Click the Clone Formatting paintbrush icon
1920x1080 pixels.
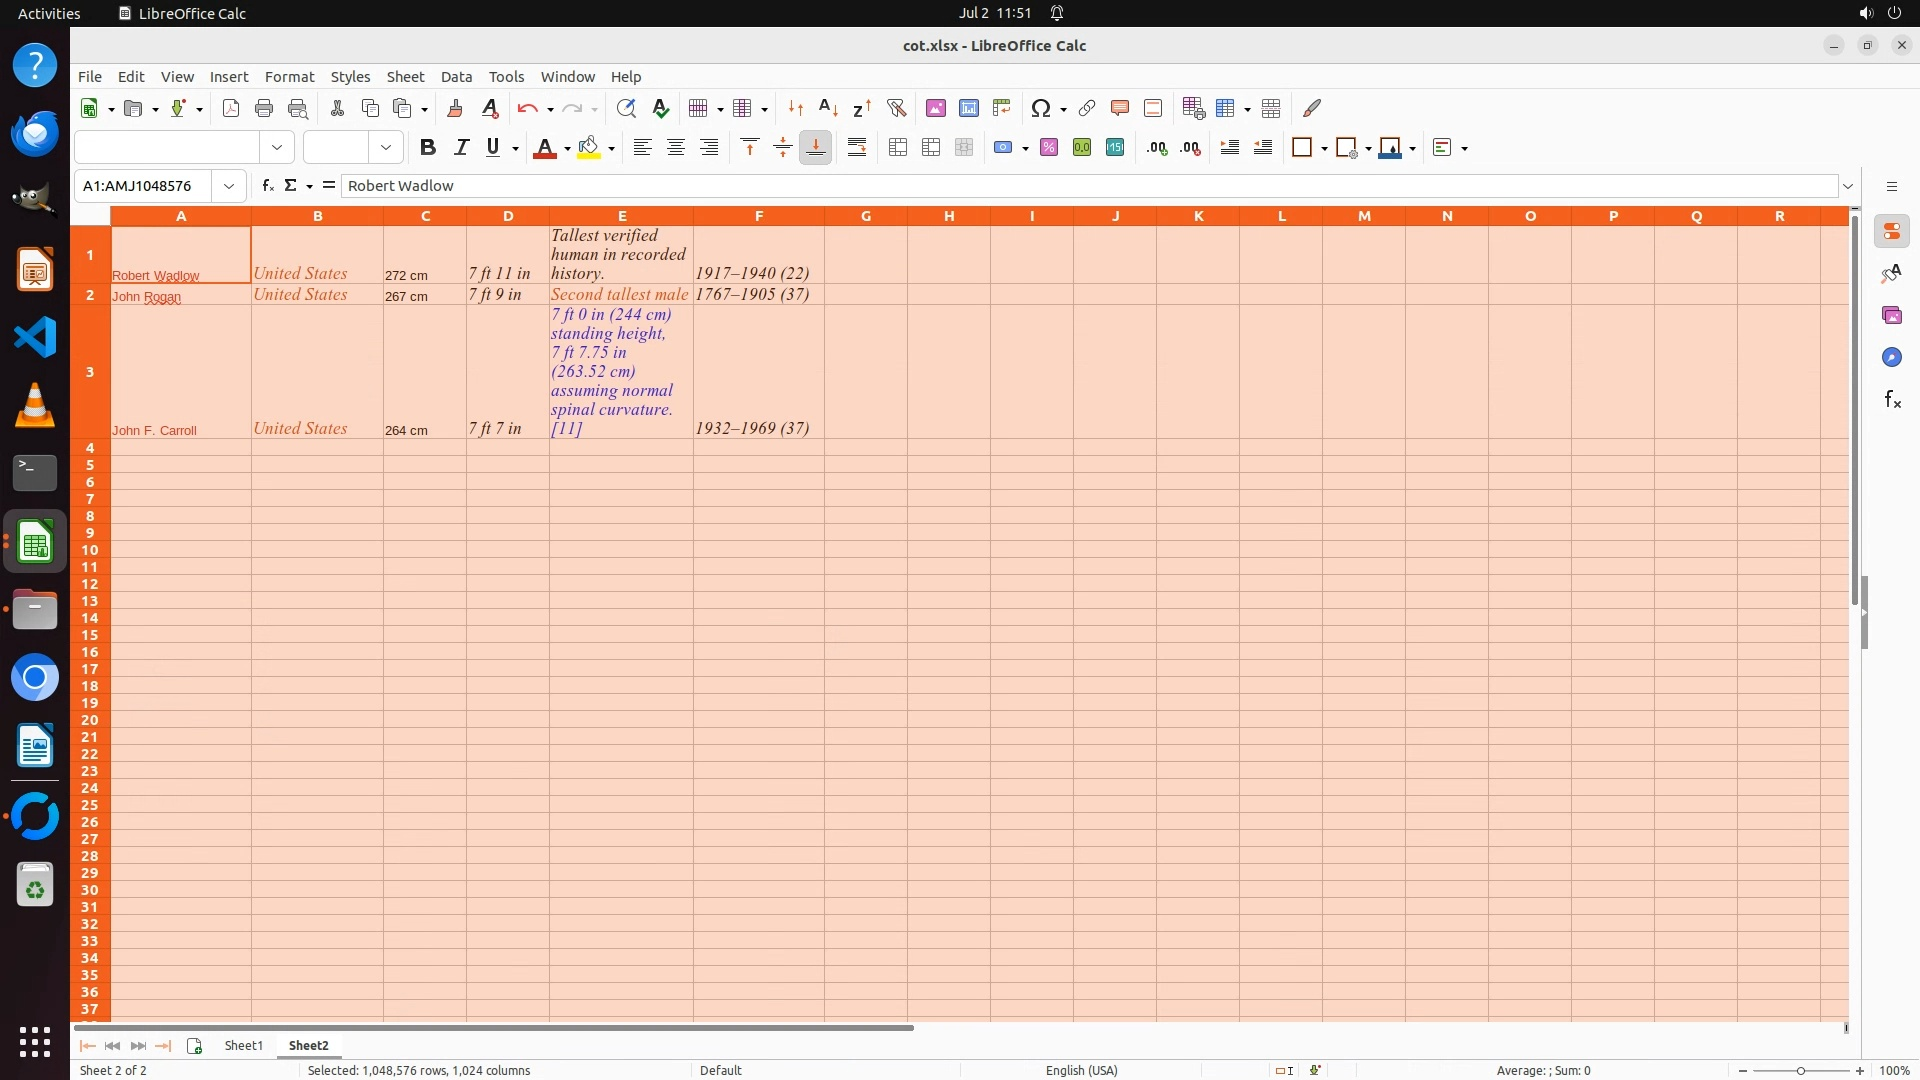pos(455,108)
